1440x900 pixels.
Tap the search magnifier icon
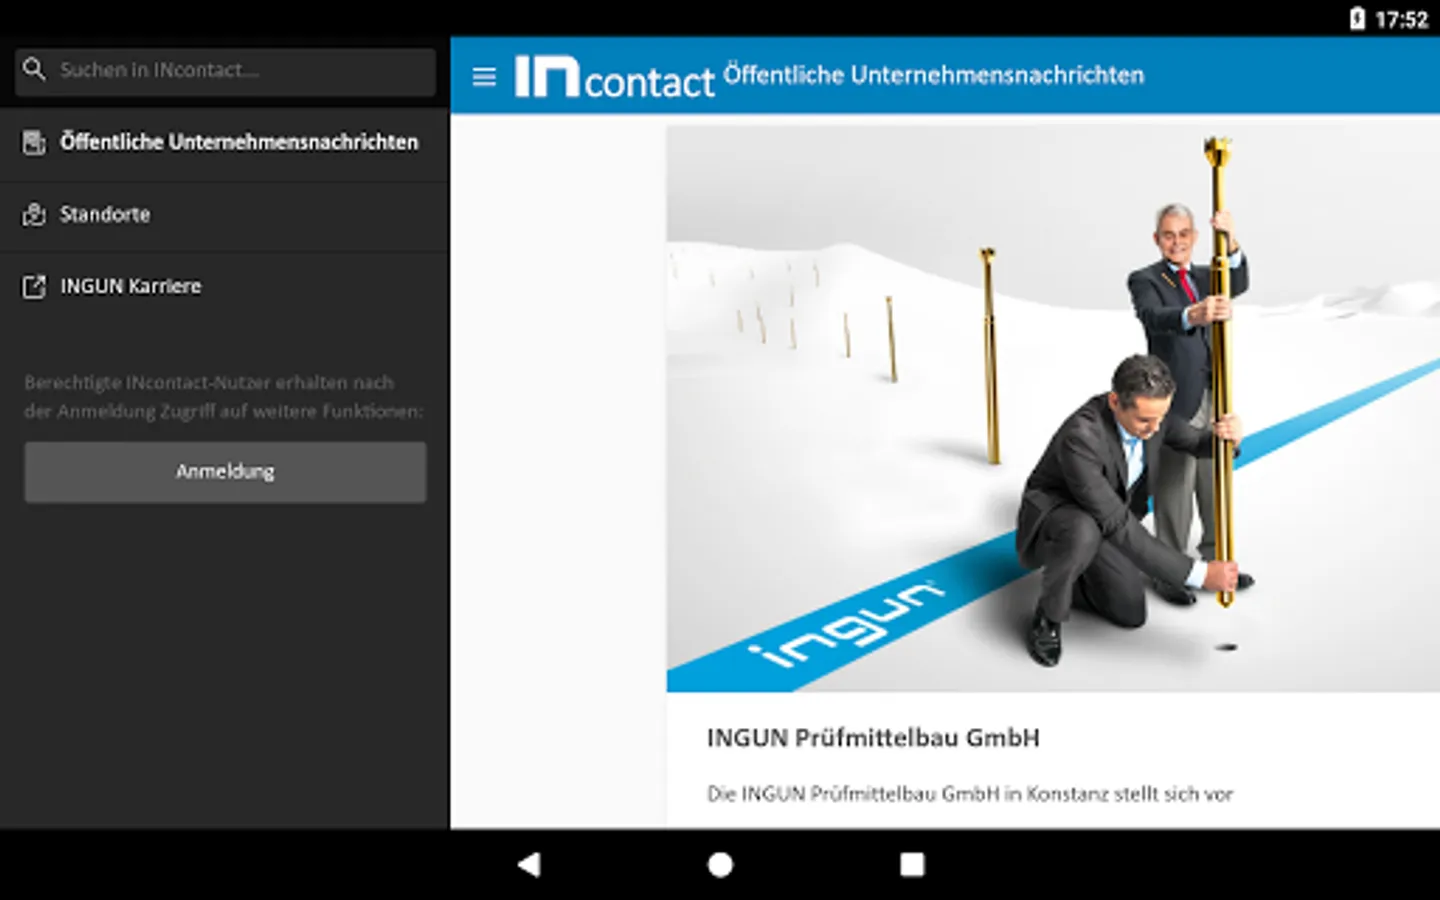(x=34, y=69)
